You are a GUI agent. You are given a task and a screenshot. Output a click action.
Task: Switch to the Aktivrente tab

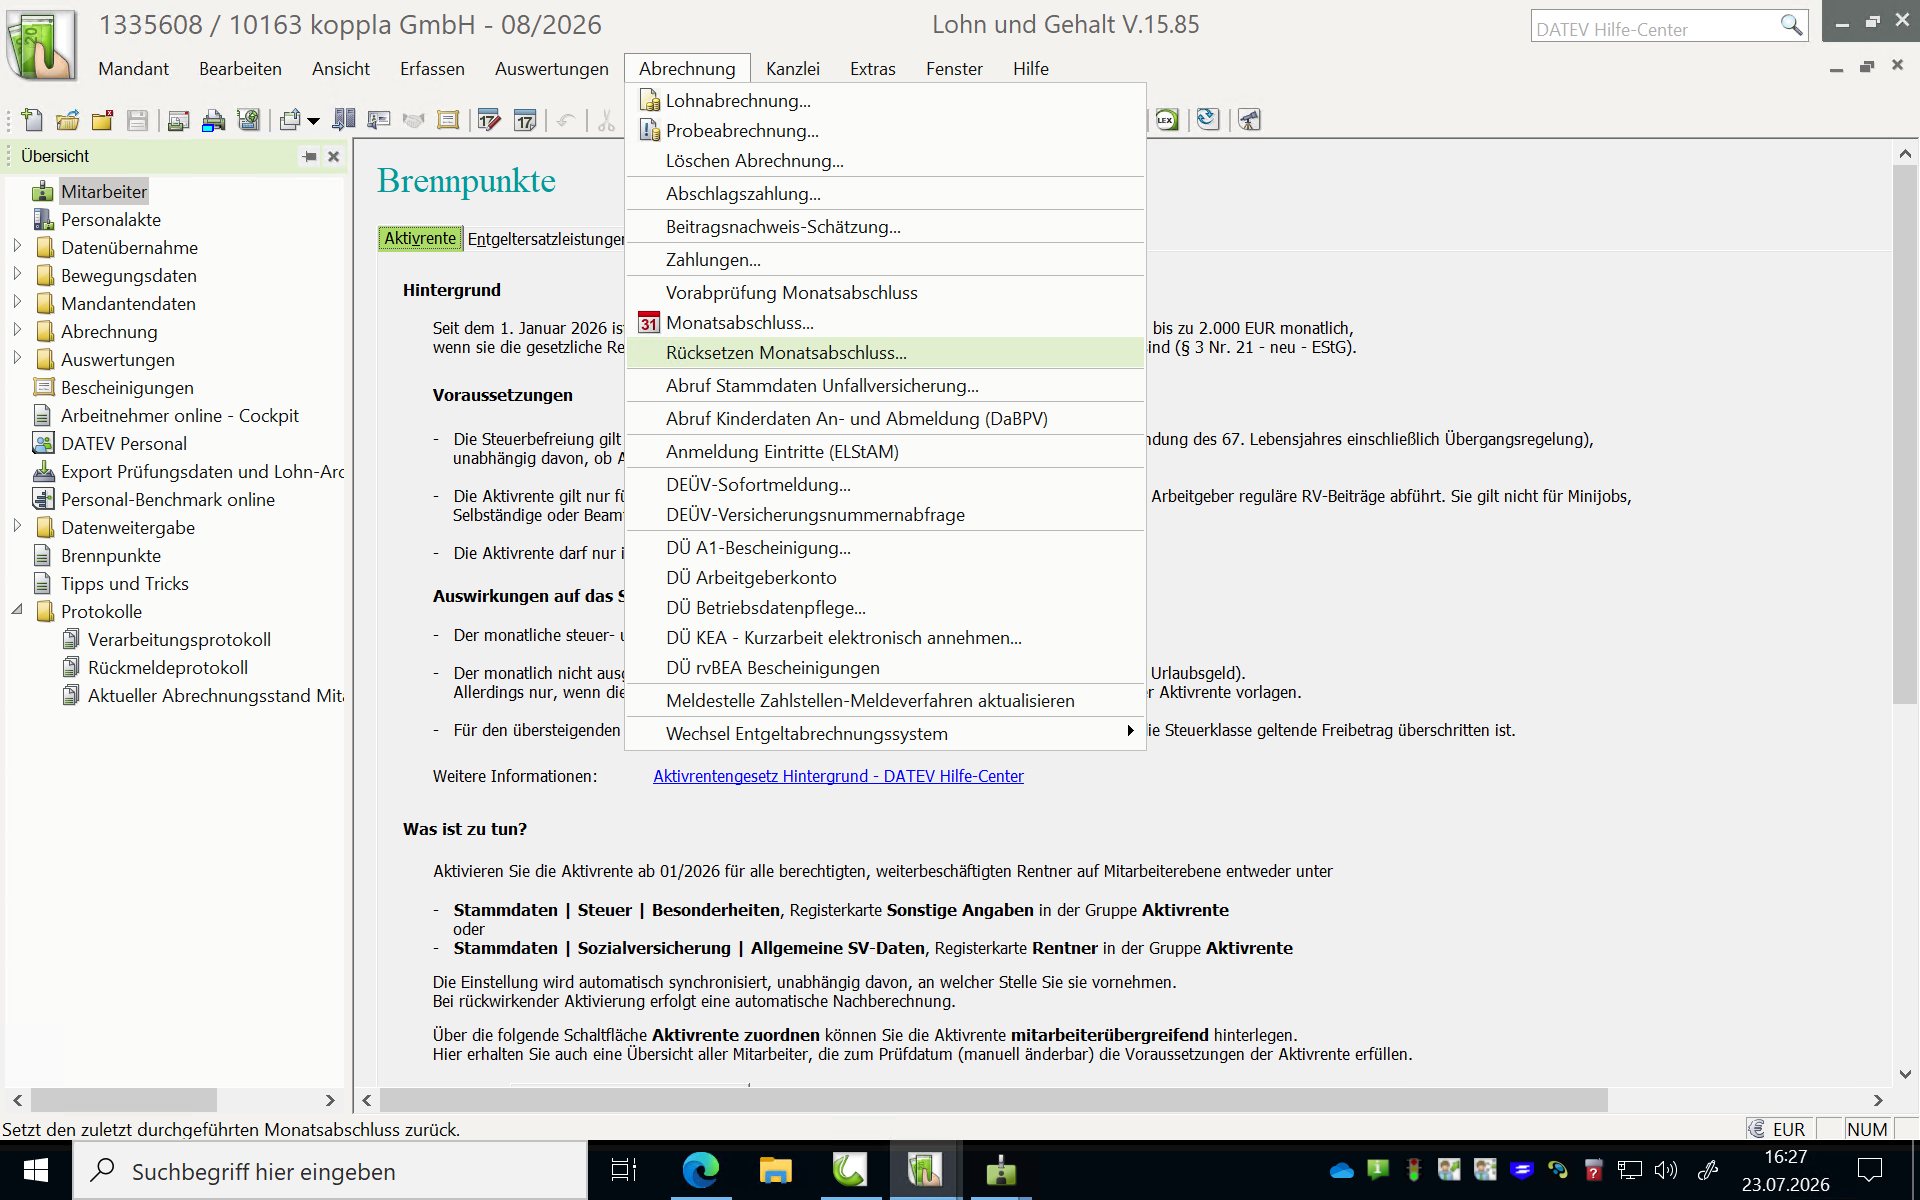click(x=420, y=238)
